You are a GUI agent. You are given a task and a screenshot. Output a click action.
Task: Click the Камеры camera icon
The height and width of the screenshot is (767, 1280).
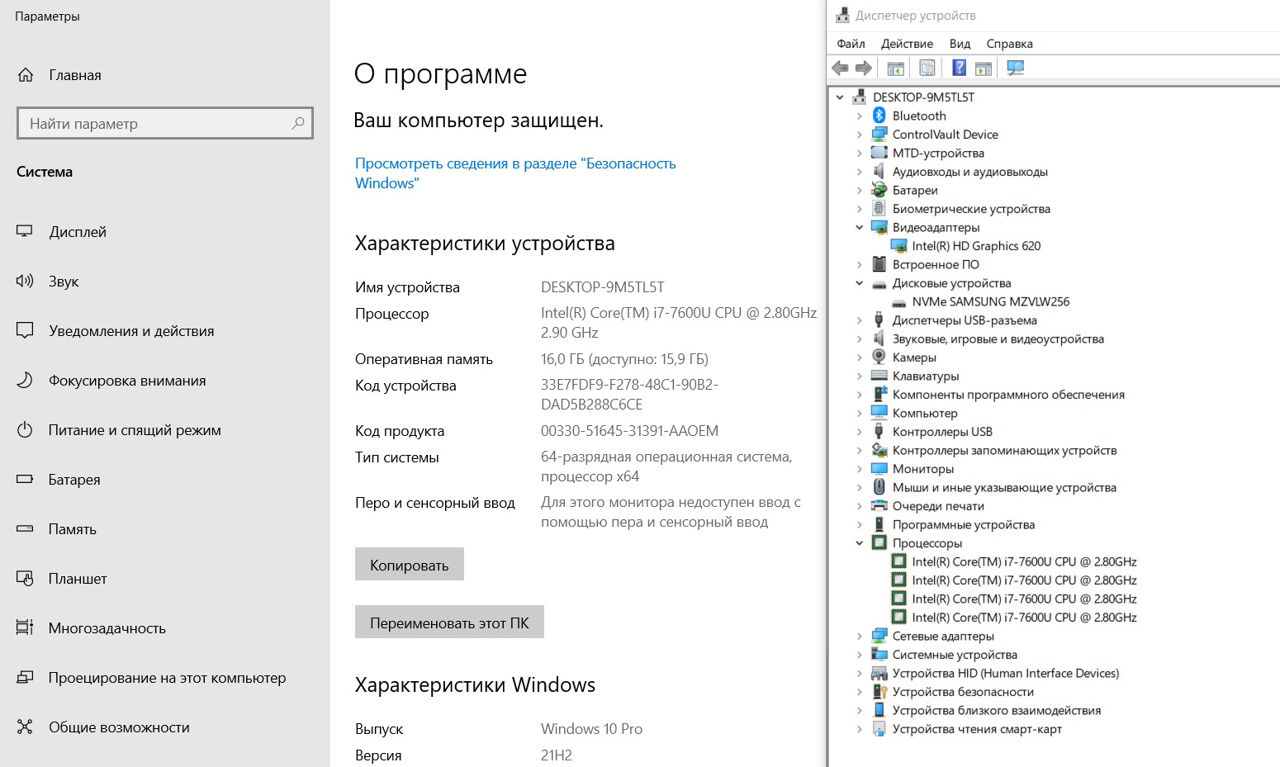879,357
